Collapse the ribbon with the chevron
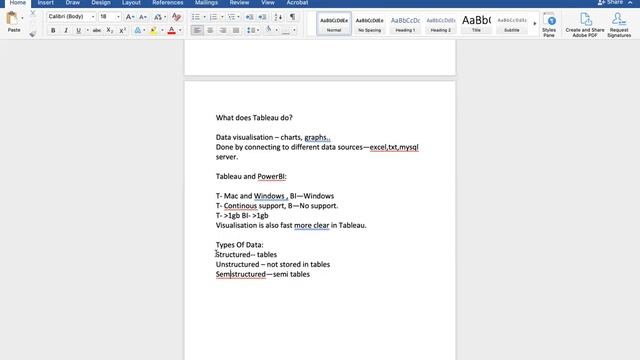Viewport: 640px width, 360px height. pyautogui.click(x=630, y=2)
